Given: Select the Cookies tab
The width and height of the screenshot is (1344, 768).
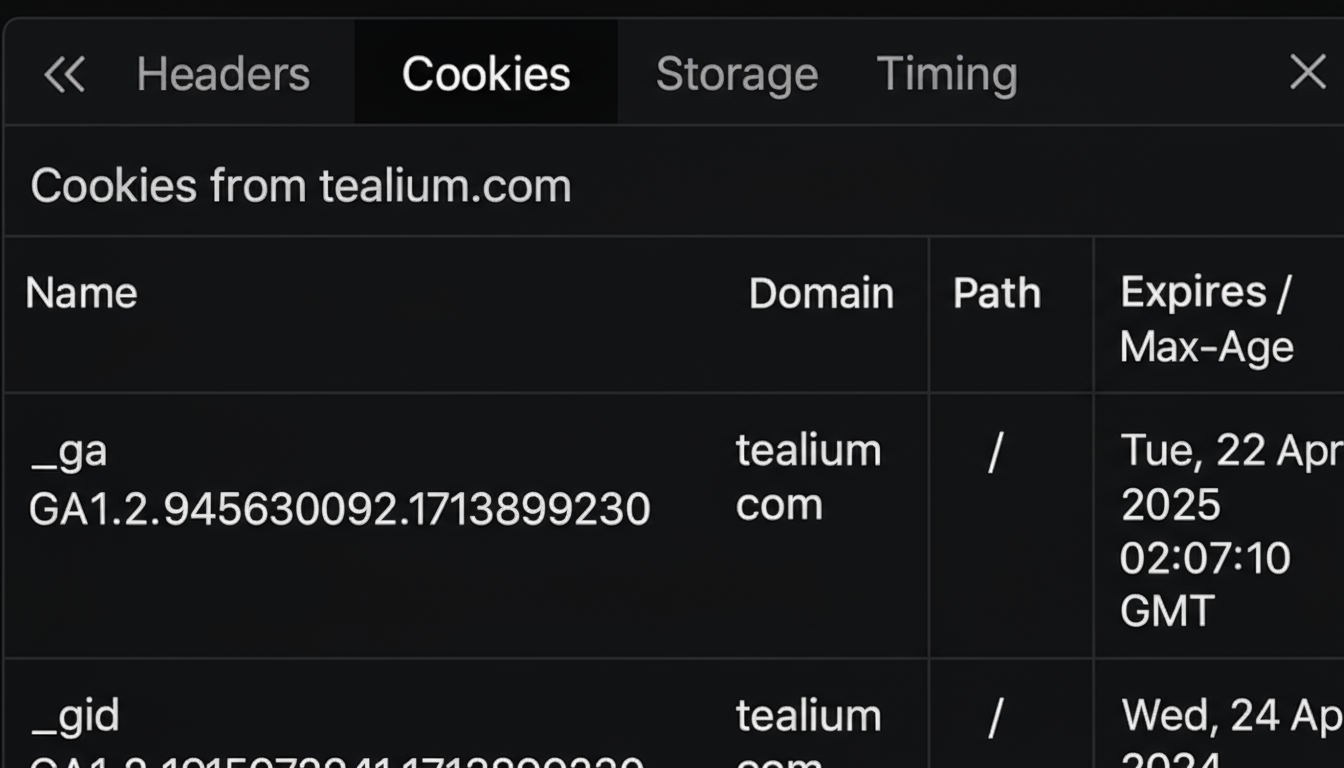Looking at the screenshot, I should (x=486, y=74).
